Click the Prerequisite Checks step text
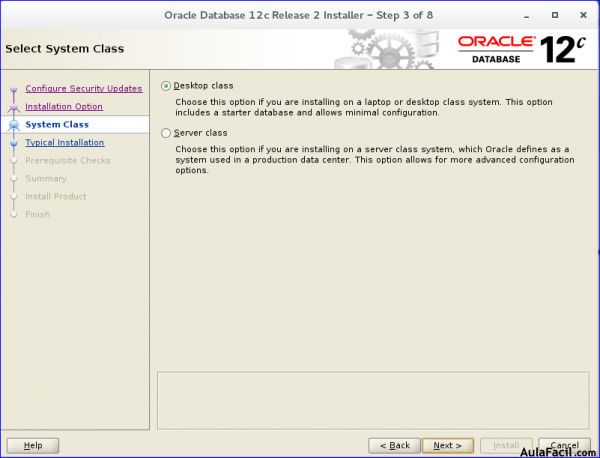Viewport: 600px width, 458px height. [68, 160]
